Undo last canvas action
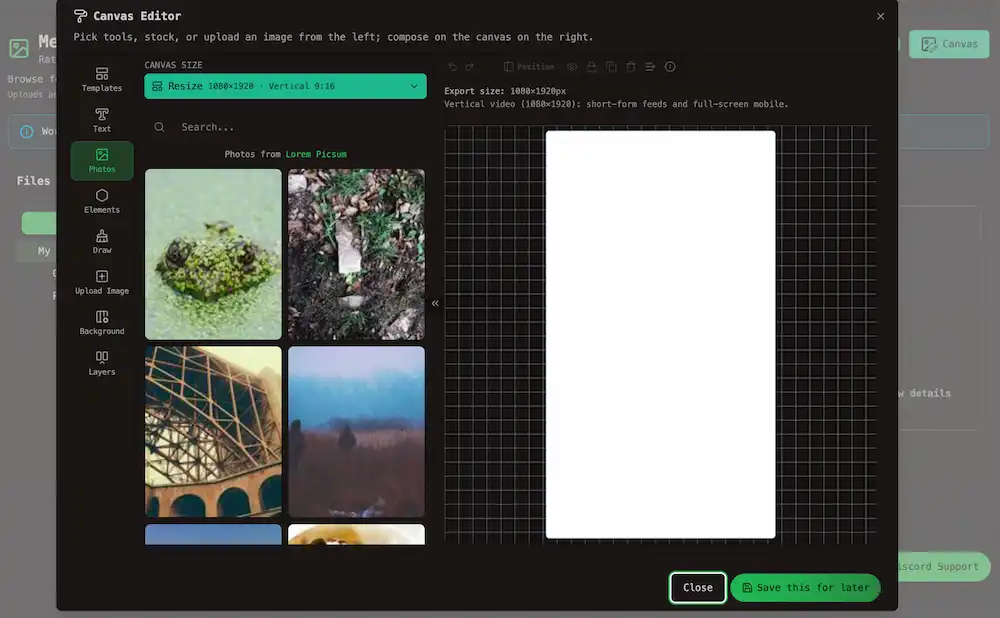1000x618 pixels. pyautogui.click(x=452, y=66)
